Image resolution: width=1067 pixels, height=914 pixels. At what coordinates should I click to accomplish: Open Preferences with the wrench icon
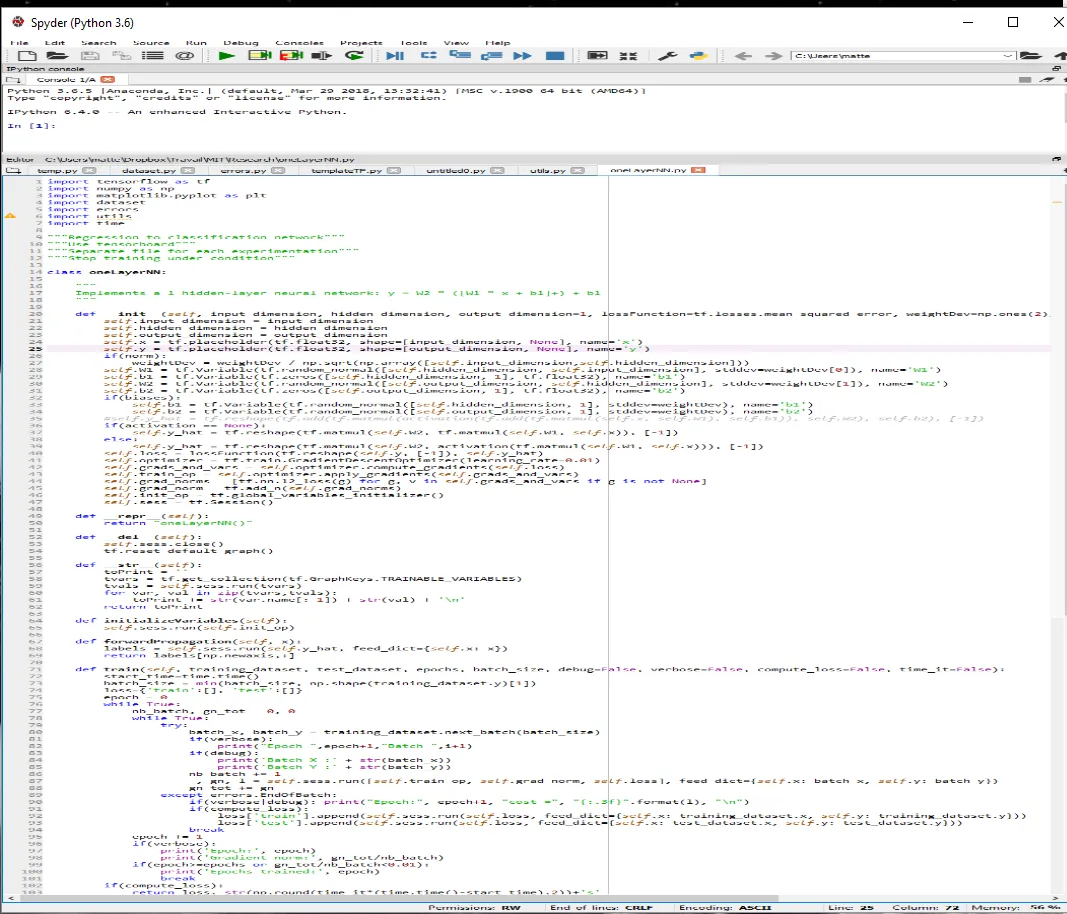667,56
